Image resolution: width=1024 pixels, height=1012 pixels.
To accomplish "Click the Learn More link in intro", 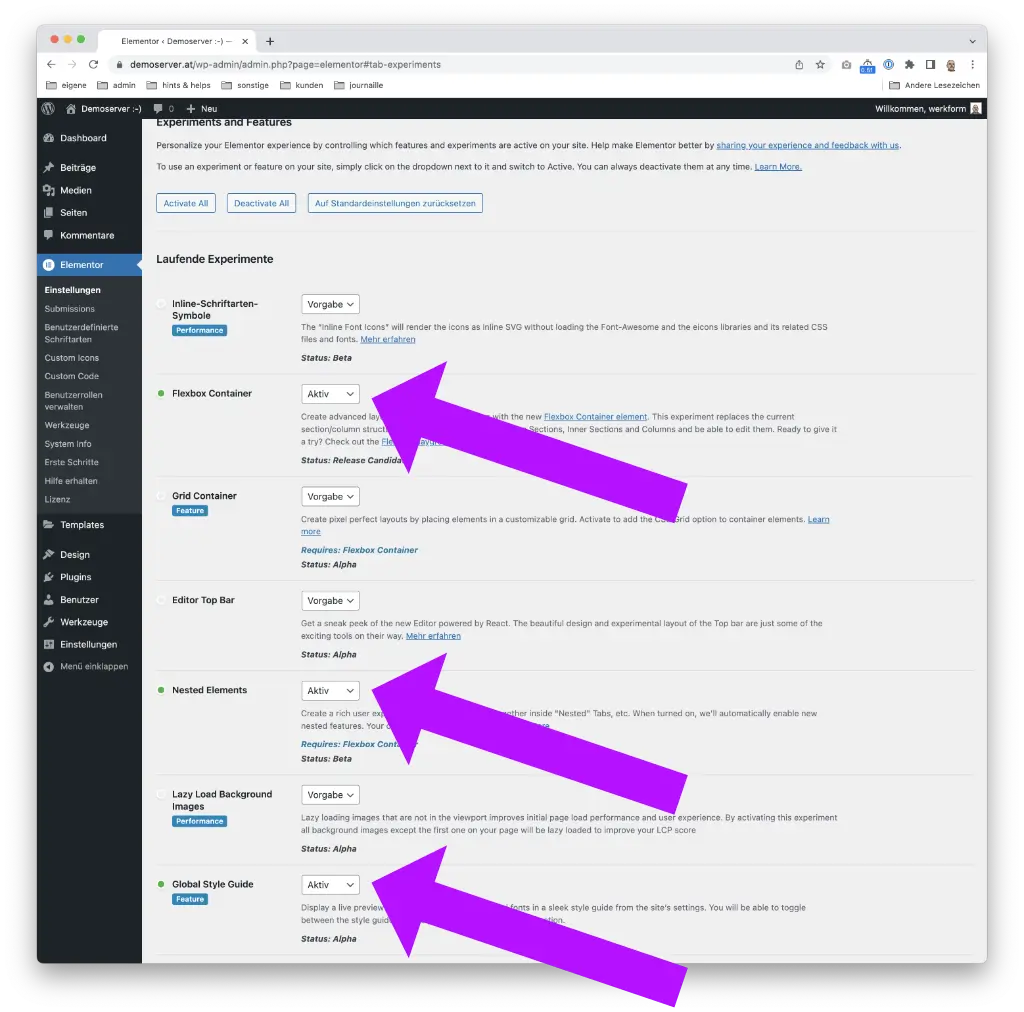I will coord(778,166).
